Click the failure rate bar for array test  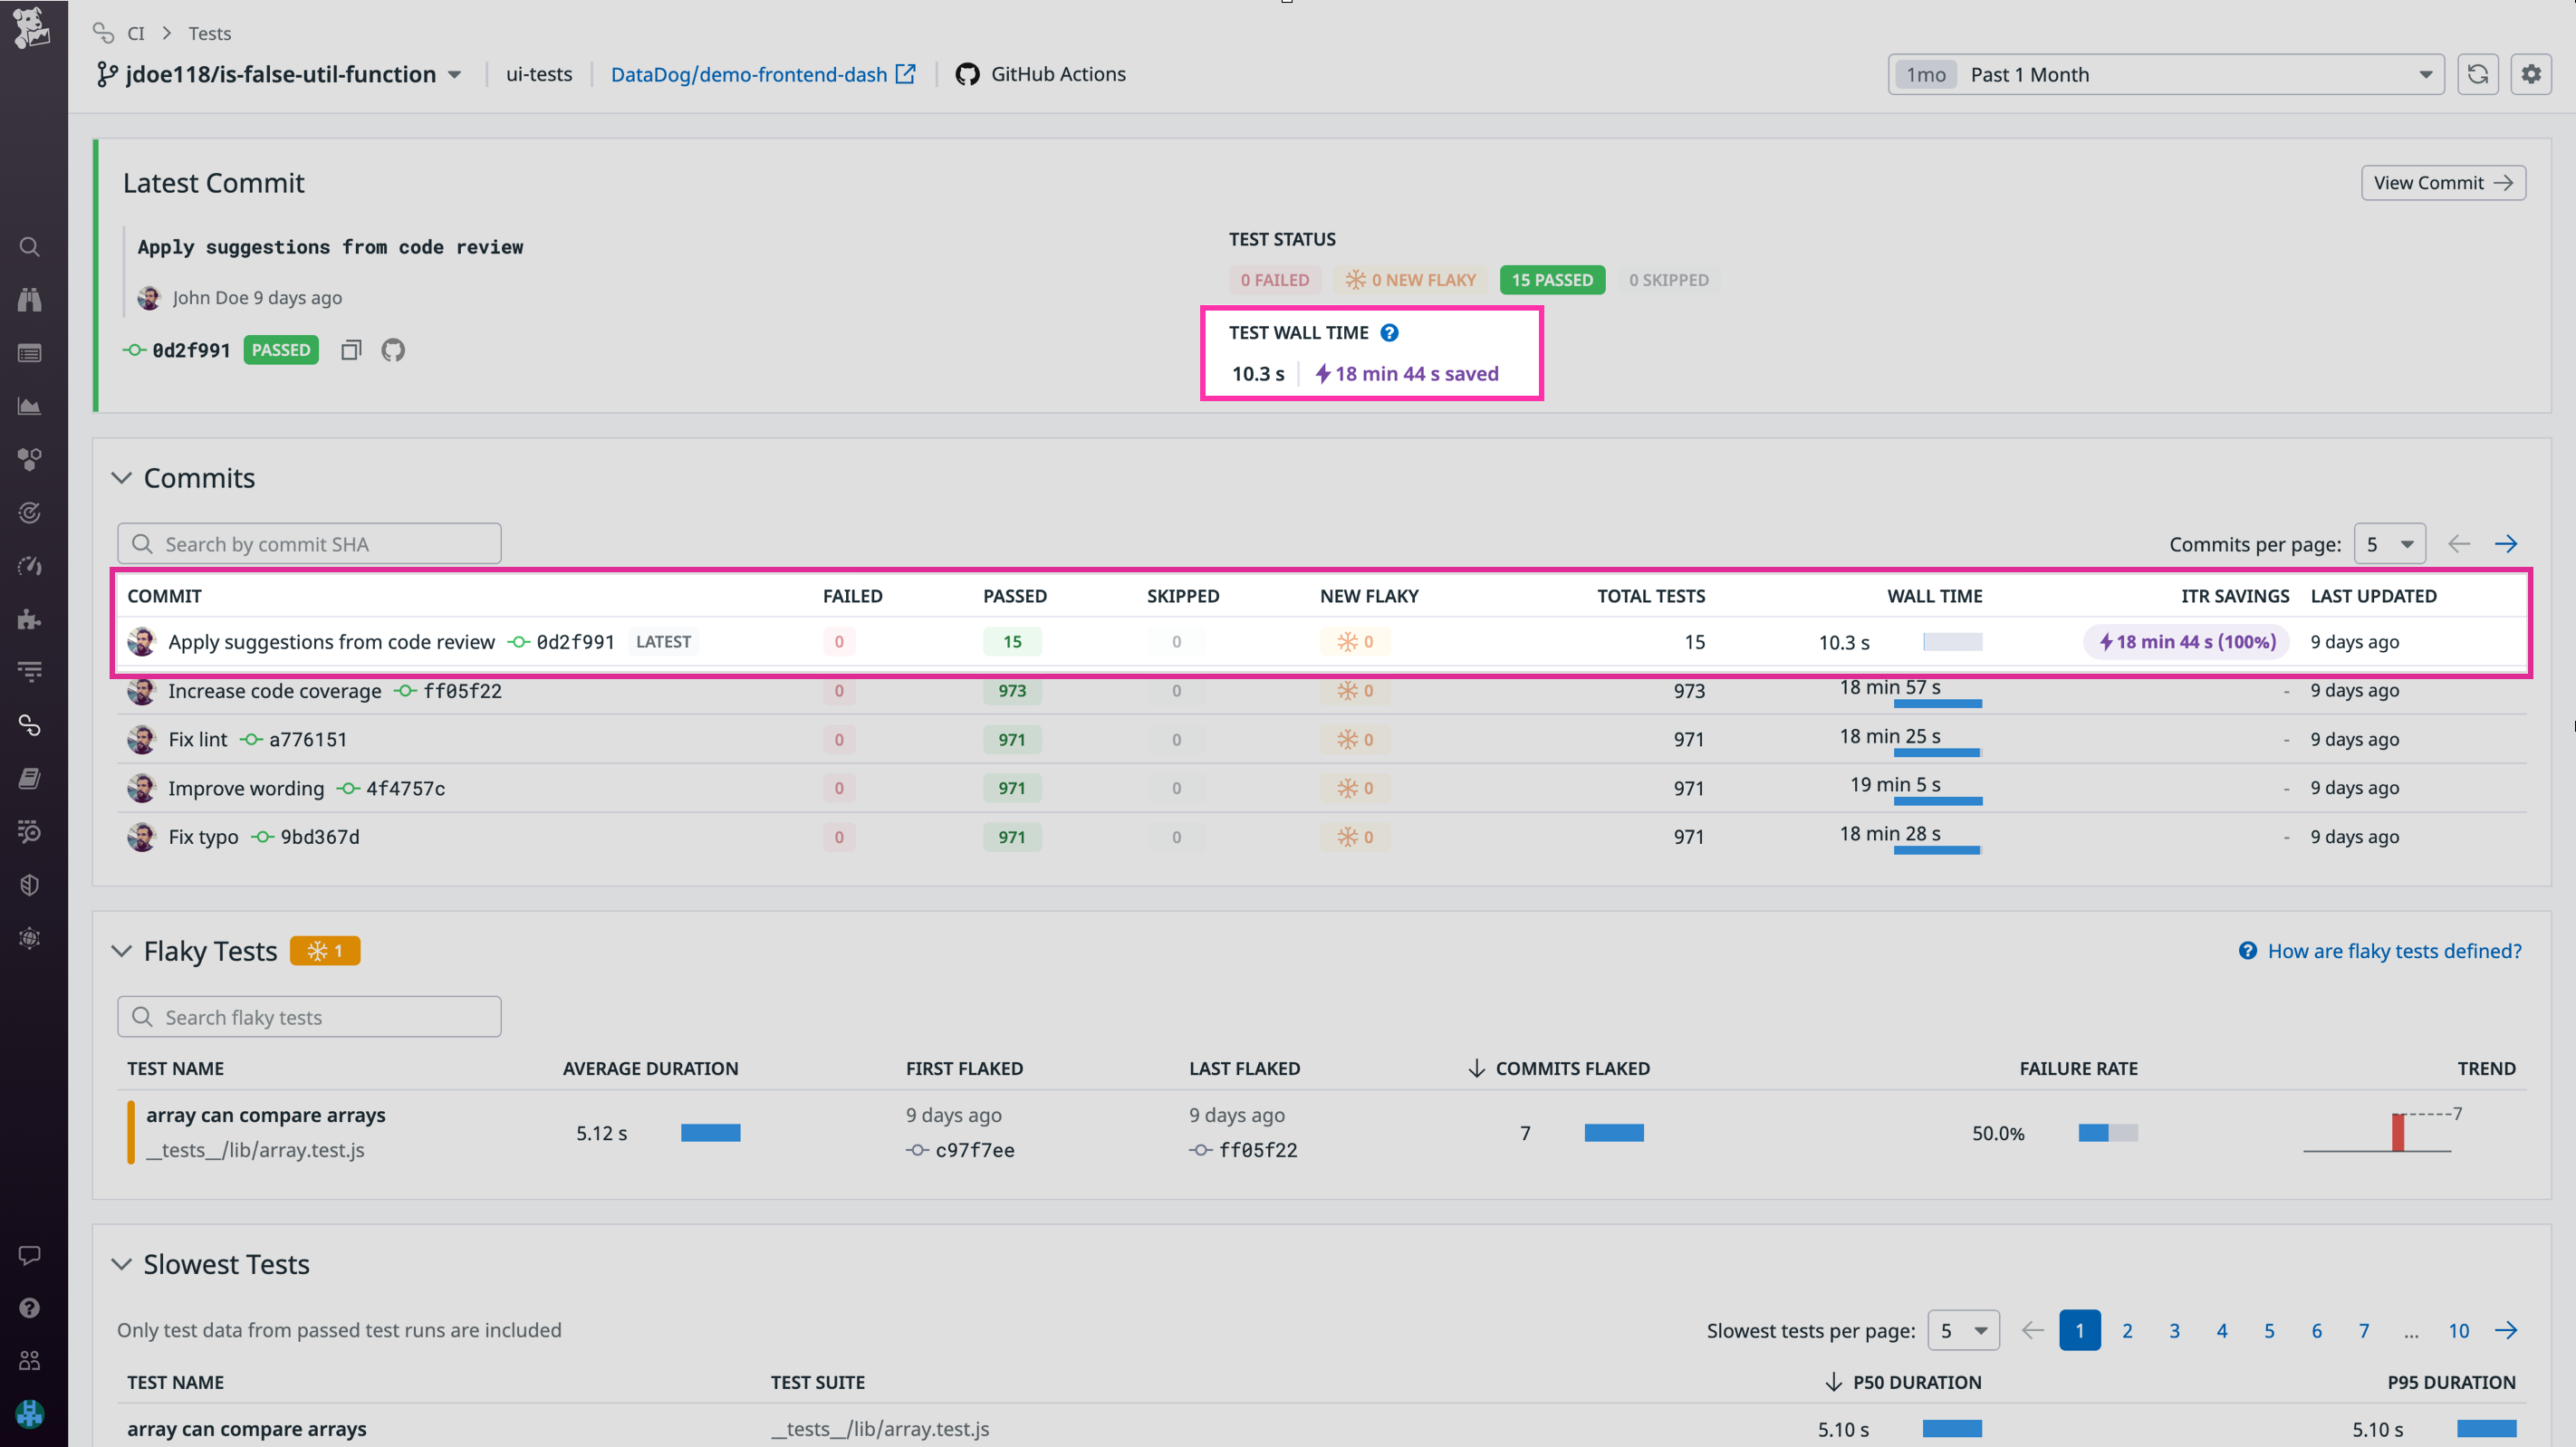pyautogui.click(x=2107, y=1132)
